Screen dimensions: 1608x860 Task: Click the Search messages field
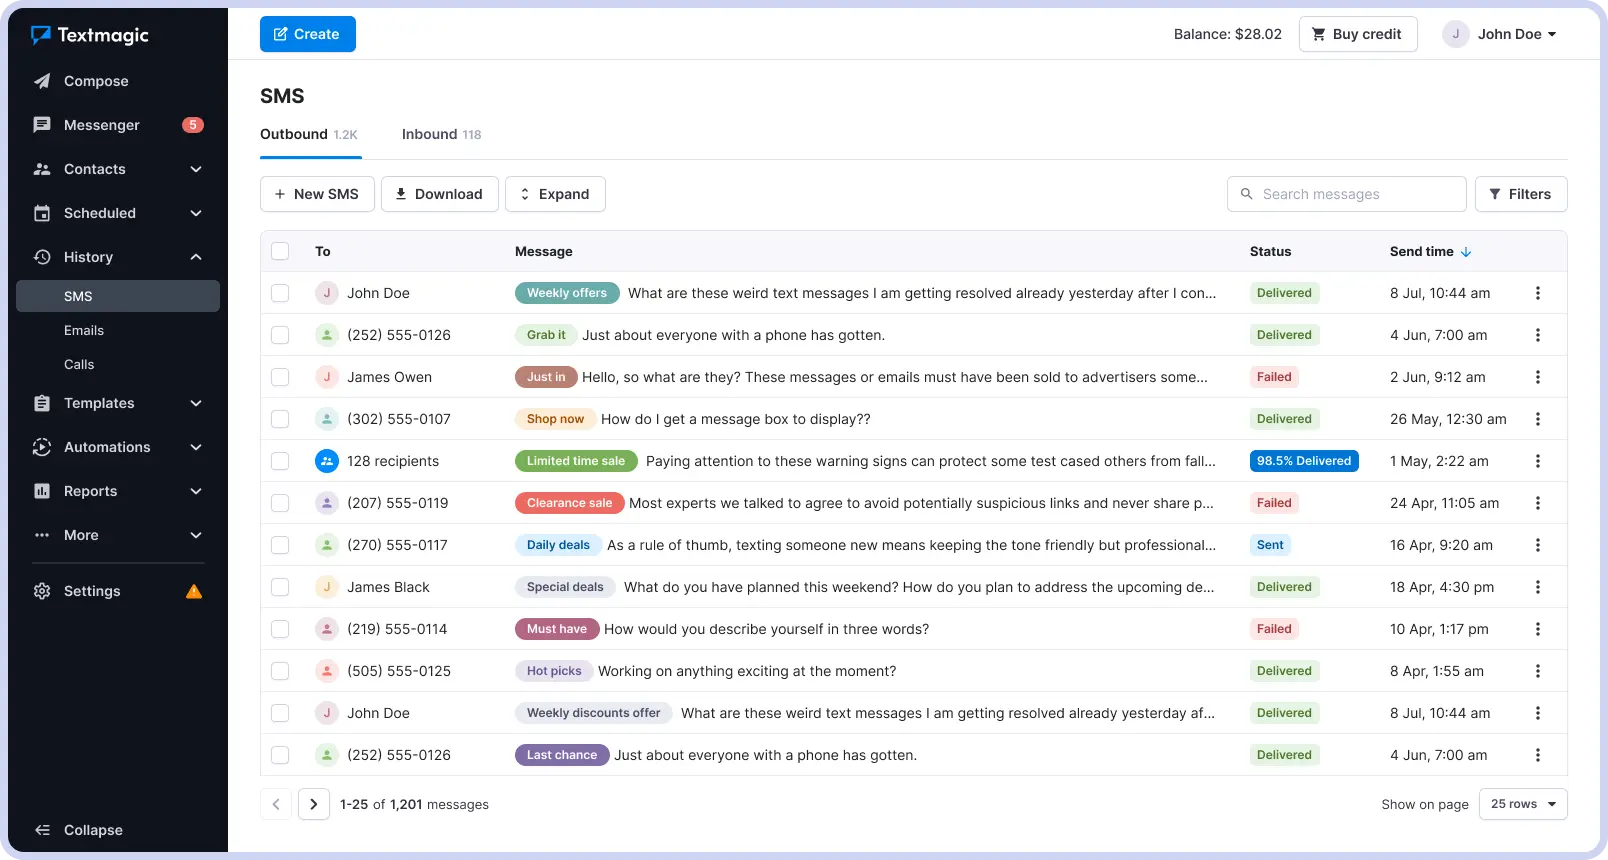pos(1347,194)
